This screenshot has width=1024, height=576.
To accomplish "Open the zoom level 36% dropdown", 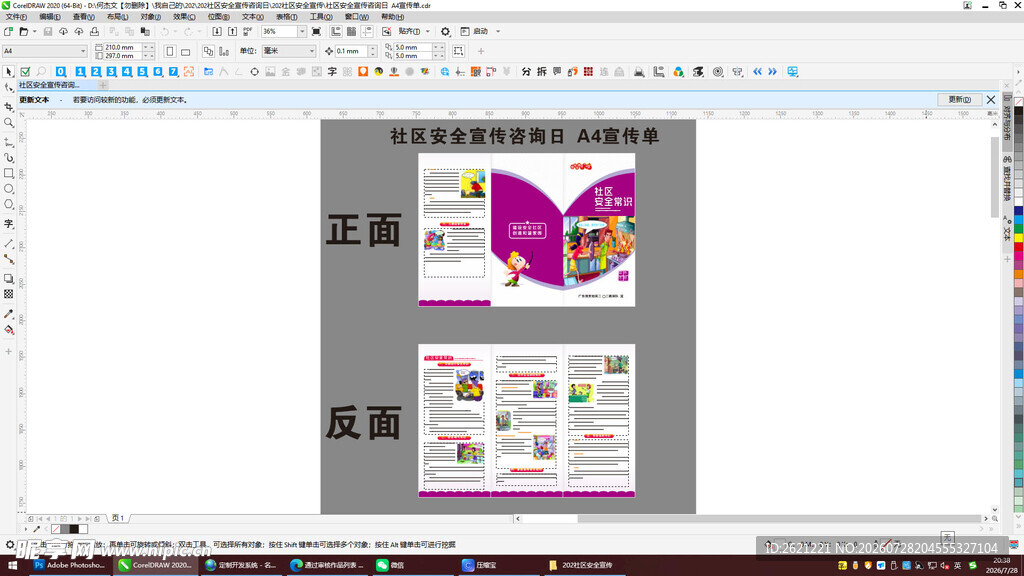I will [x=302, y=31].
